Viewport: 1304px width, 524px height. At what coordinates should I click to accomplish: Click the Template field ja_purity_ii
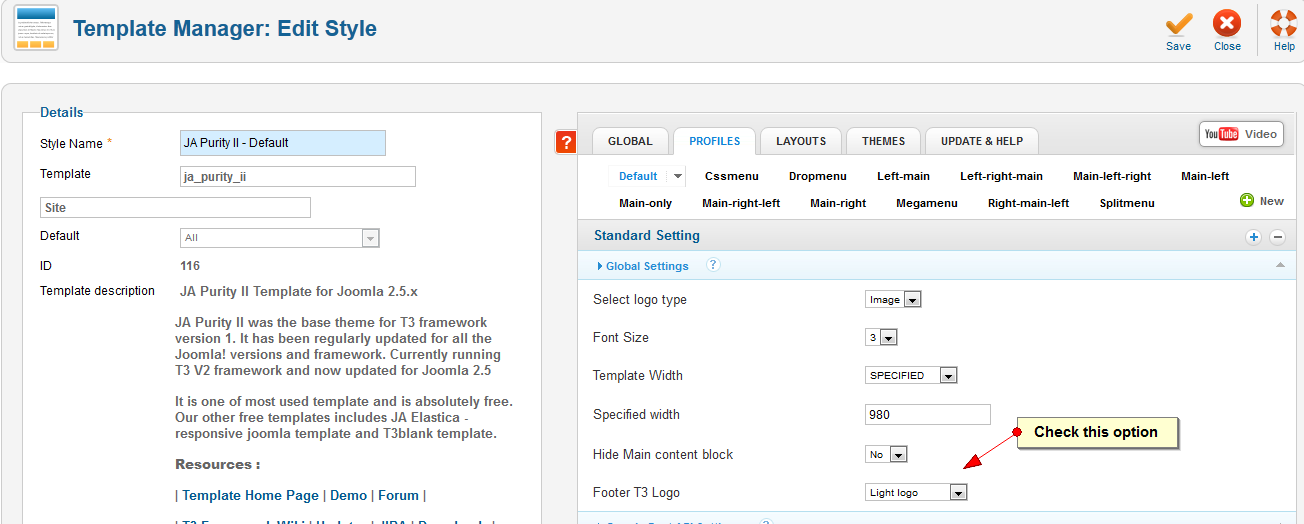click(x=298, y=177)
